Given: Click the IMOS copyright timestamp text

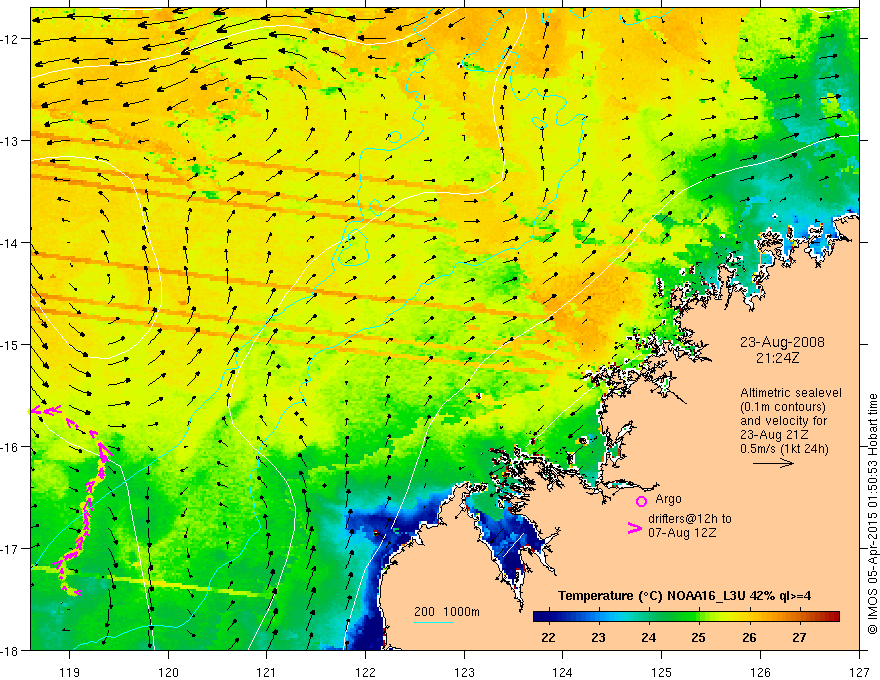Looking at the screenshot, I should [x=872, y=514].
